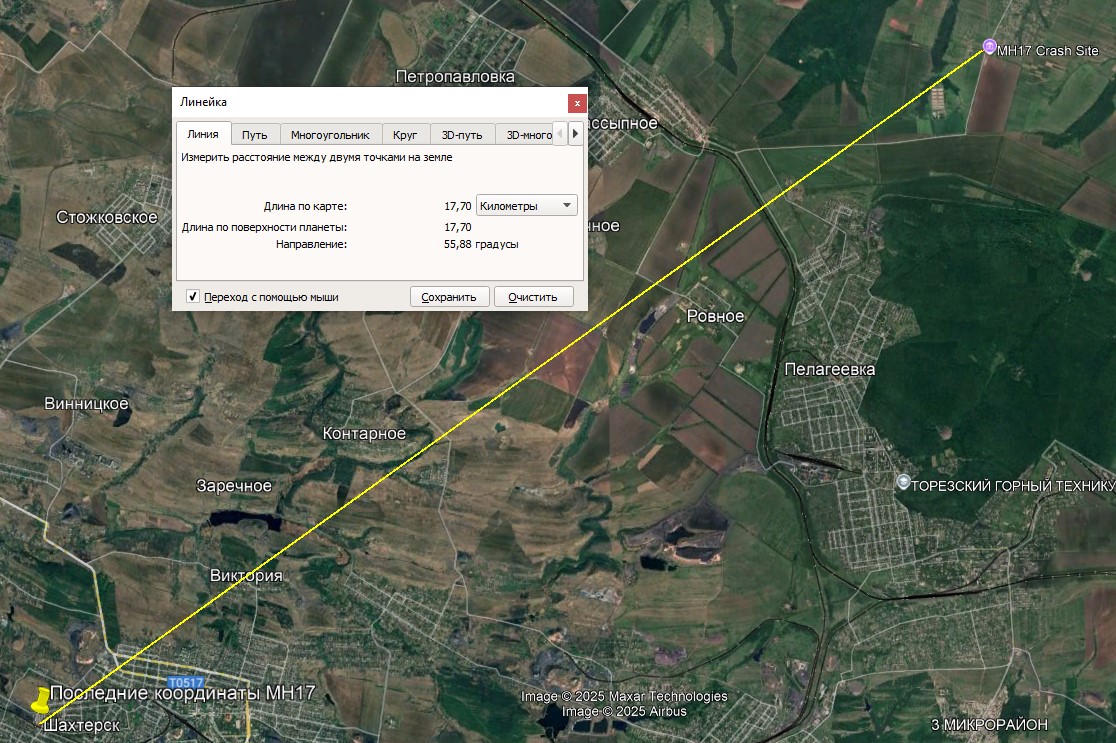This screenshot has height=743, width=1116.
Task: Open the Километры units dropdown
Action: (527, 205)
